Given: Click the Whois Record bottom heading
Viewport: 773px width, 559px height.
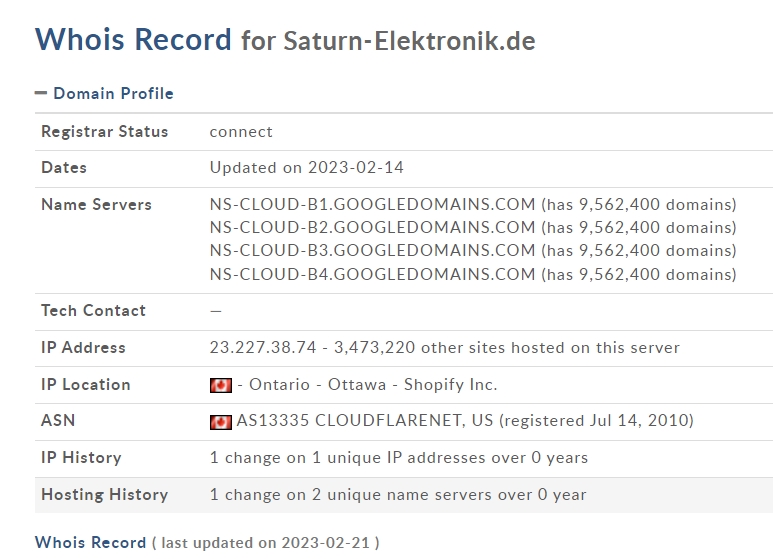Looking at the screenshot, I should pos(91,542).
